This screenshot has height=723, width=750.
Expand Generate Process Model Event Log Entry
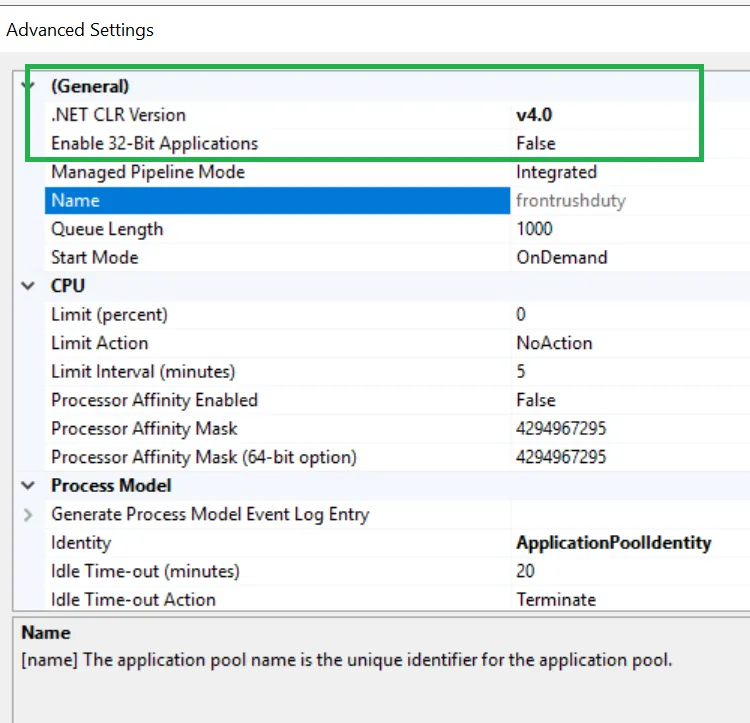(28, 515)
